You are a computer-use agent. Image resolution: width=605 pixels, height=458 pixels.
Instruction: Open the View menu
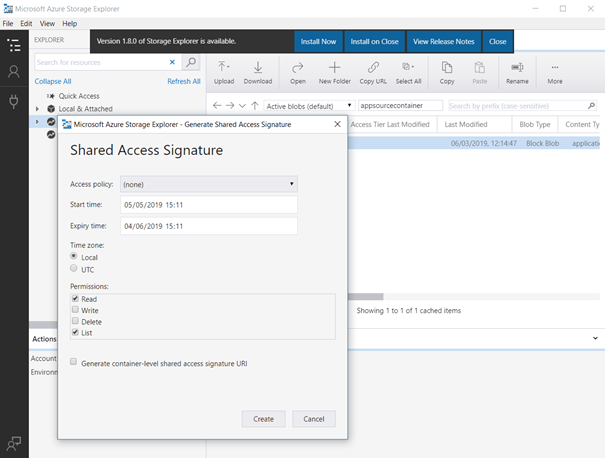tap(47, 23)
